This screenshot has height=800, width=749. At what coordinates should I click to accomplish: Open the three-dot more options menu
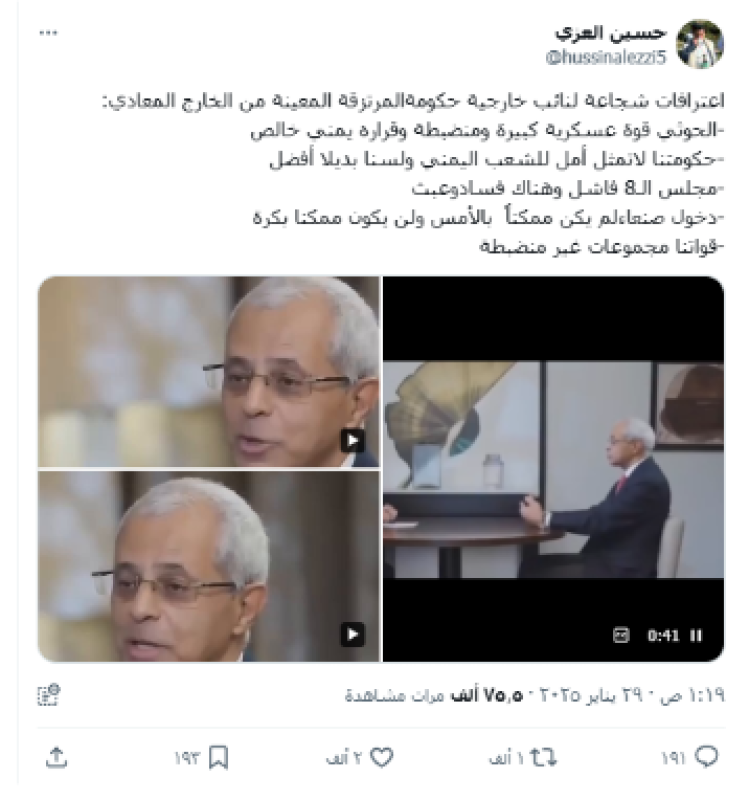click(48, 33)
